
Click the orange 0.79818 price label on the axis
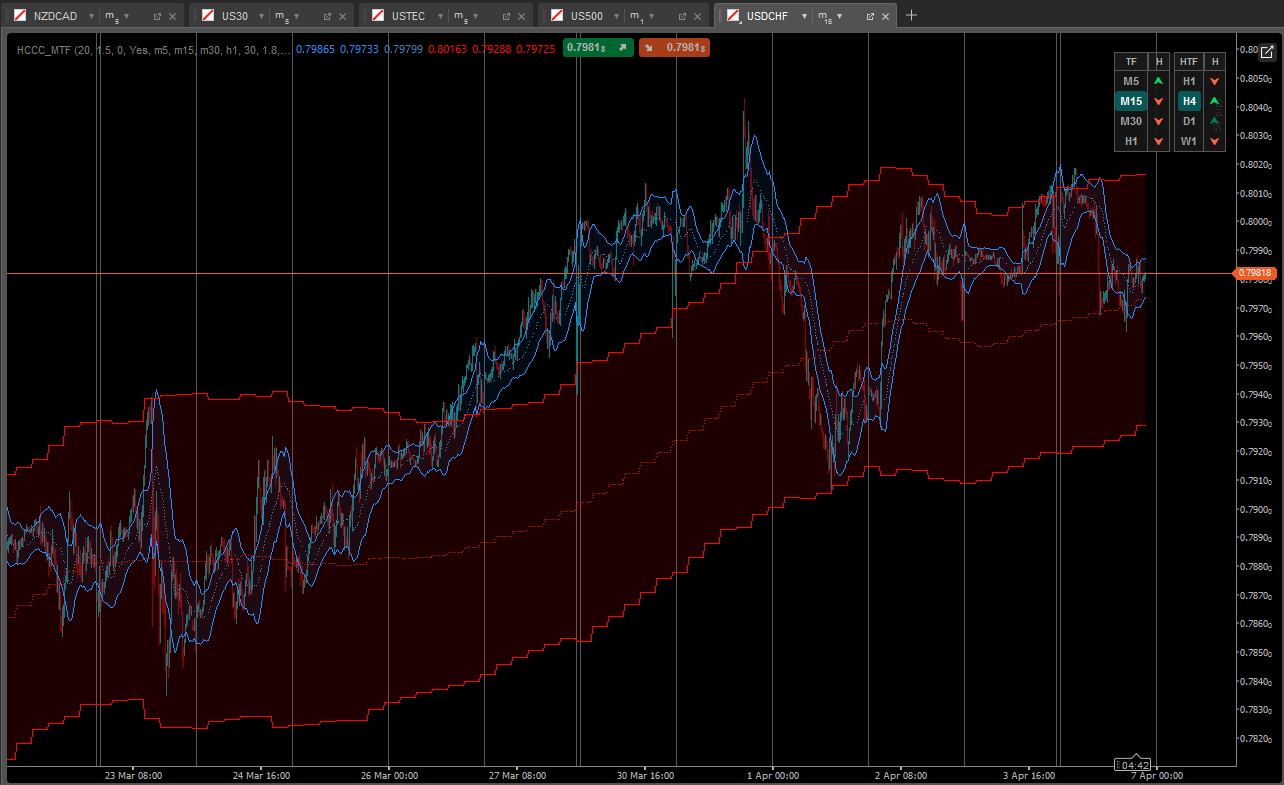[x=1253, y=273]
